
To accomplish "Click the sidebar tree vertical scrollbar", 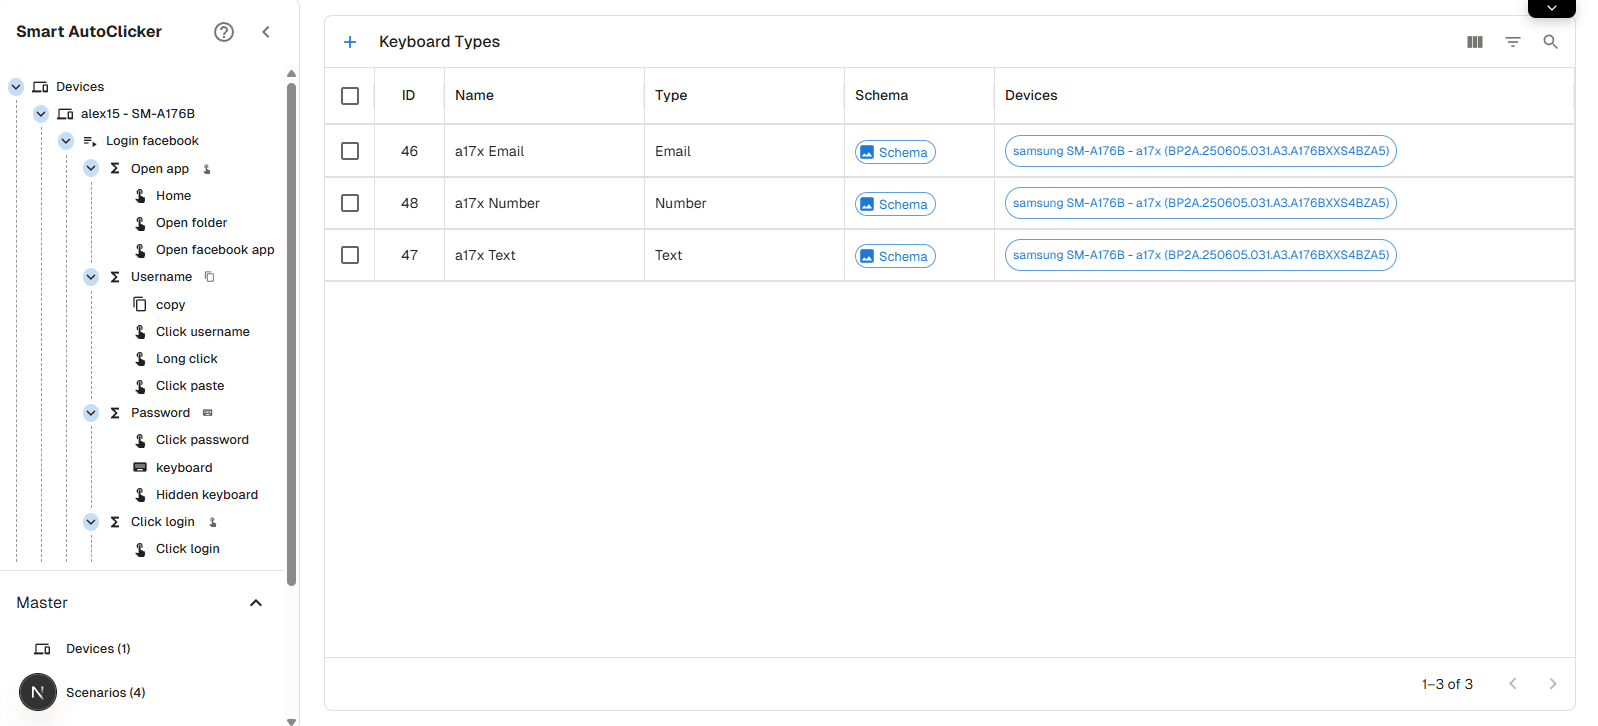I will [291, 330].
